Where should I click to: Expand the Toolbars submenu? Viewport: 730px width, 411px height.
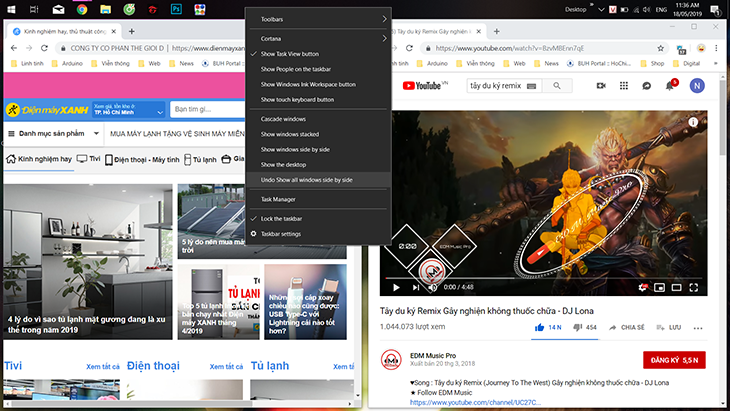click(319, 19)
